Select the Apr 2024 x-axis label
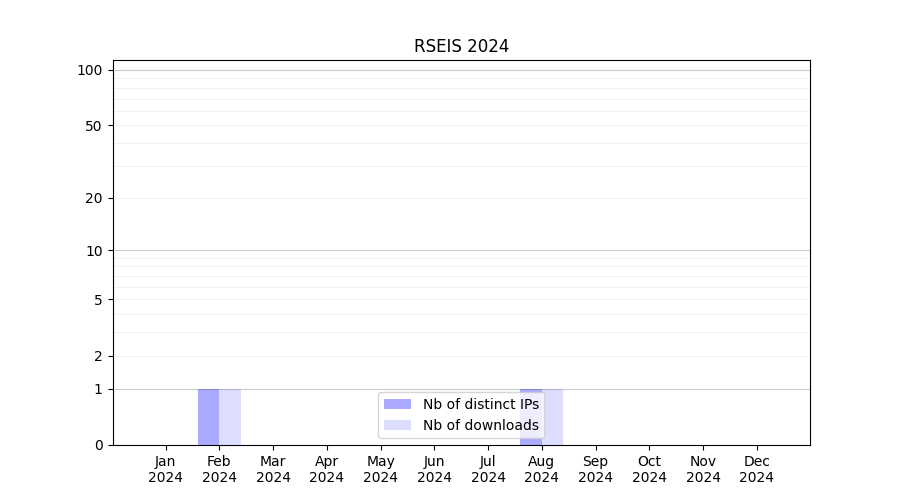Viewport: 900px width, 500px height. point(327,469)
